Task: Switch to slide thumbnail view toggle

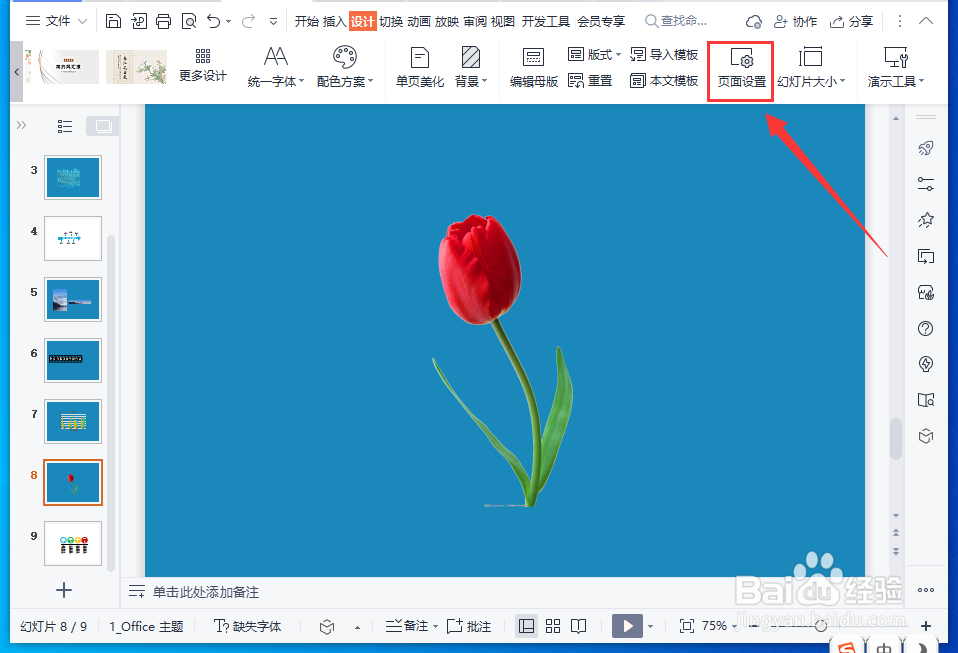Action: point(103,126)
